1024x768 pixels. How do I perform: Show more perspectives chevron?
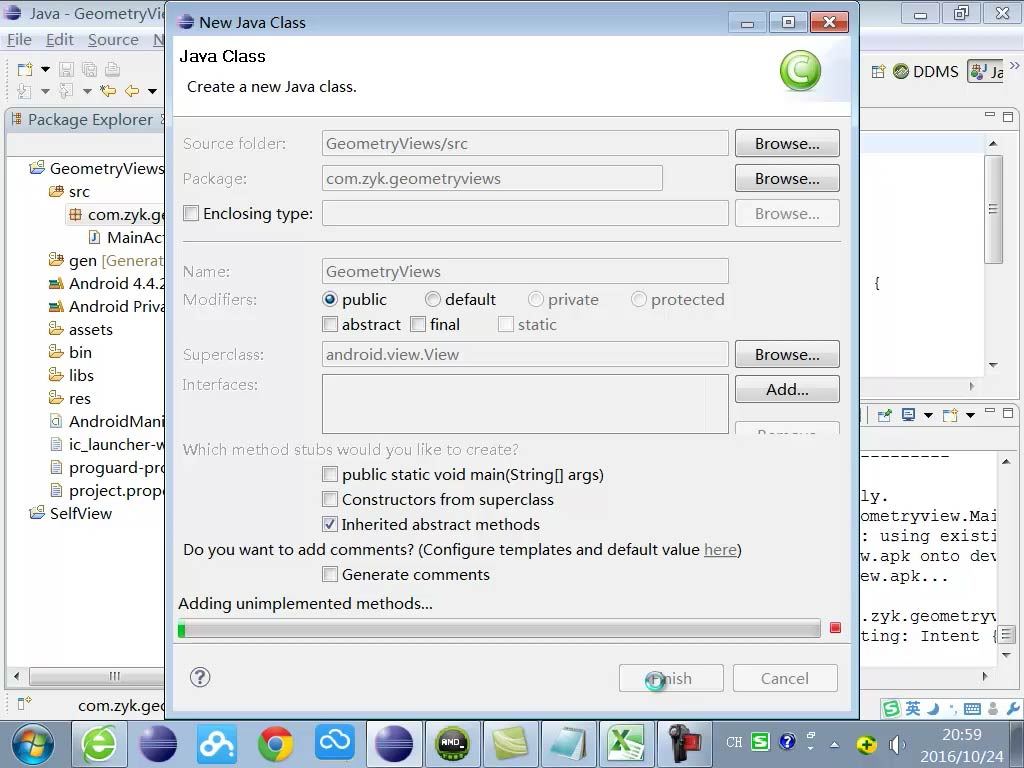pos(1014,65)
